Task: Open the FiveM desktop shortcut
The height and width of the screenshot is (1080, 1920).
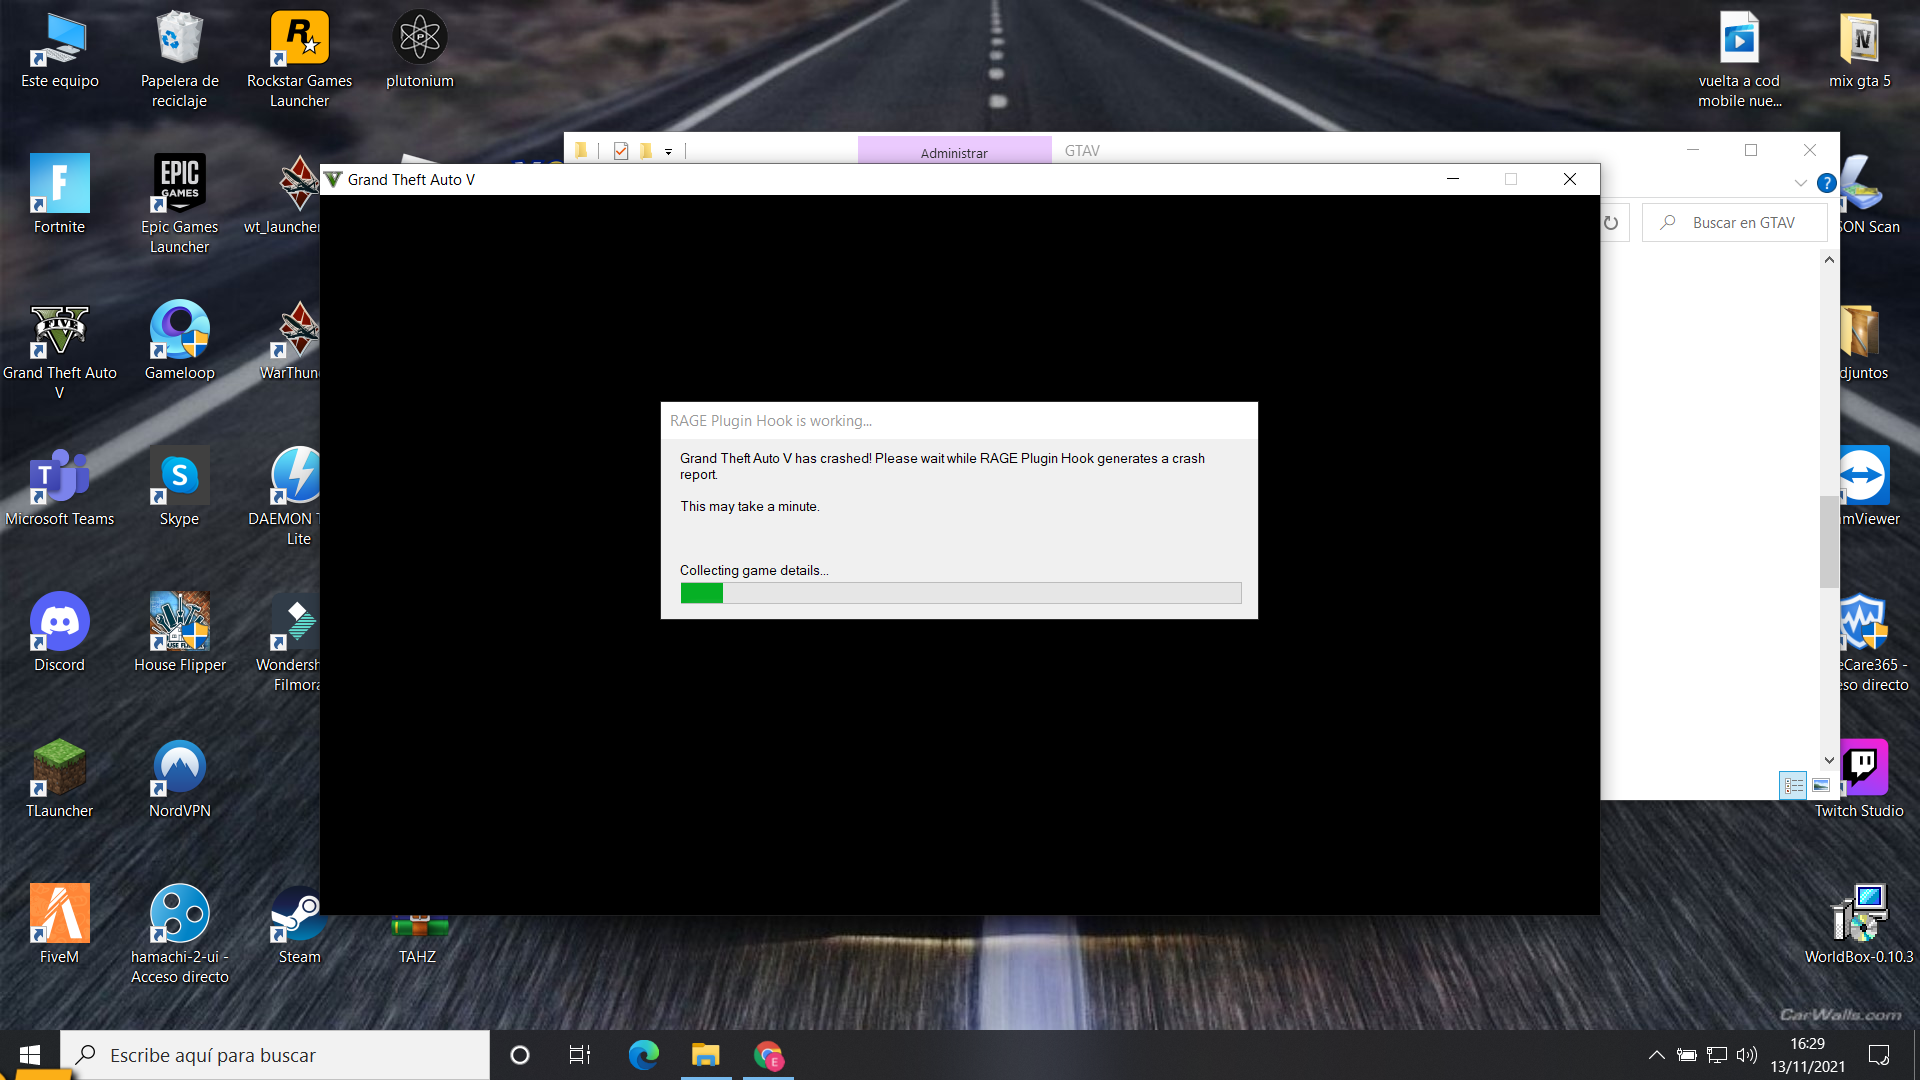Action: point(59,915)
